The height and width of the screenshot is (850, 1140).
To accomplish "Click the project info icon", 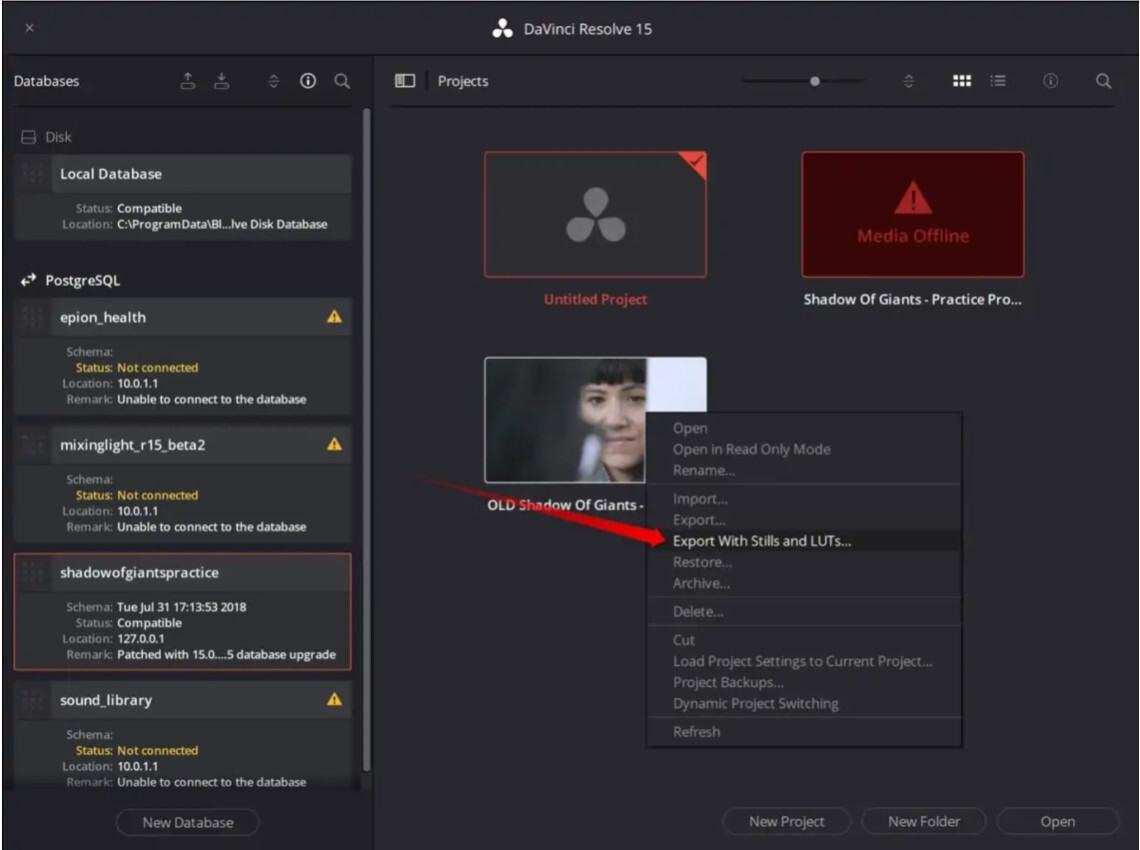I will pyautogui.click(x=1051, y=81).
